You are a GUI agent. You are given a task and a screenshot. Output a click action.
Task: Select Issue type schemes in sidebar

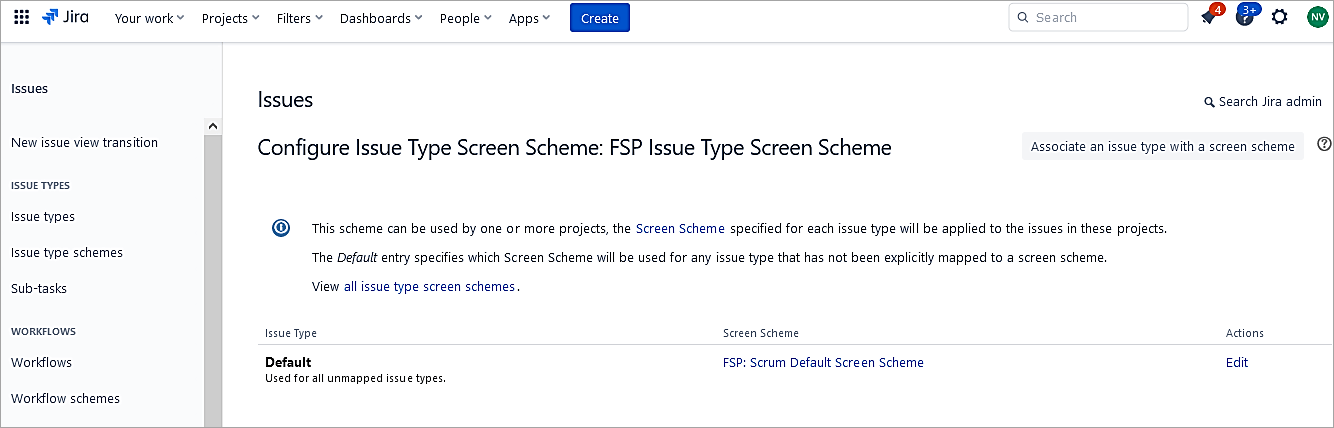click(x=67, y=253)
